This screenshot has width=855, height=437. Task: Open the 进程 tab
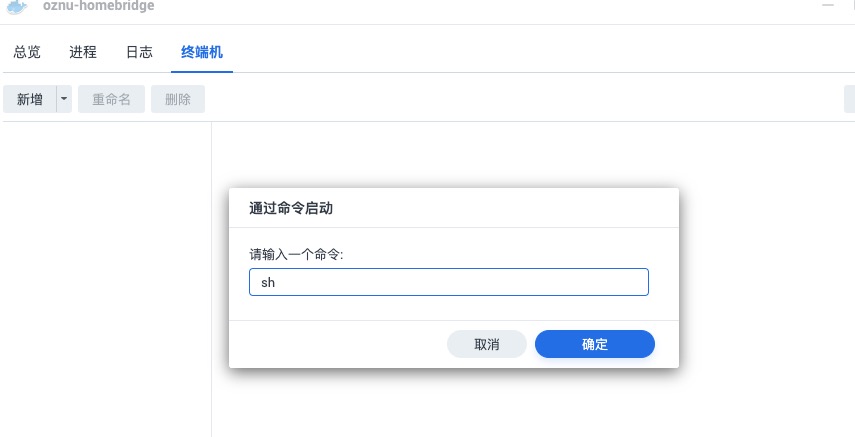pos(83,53)
